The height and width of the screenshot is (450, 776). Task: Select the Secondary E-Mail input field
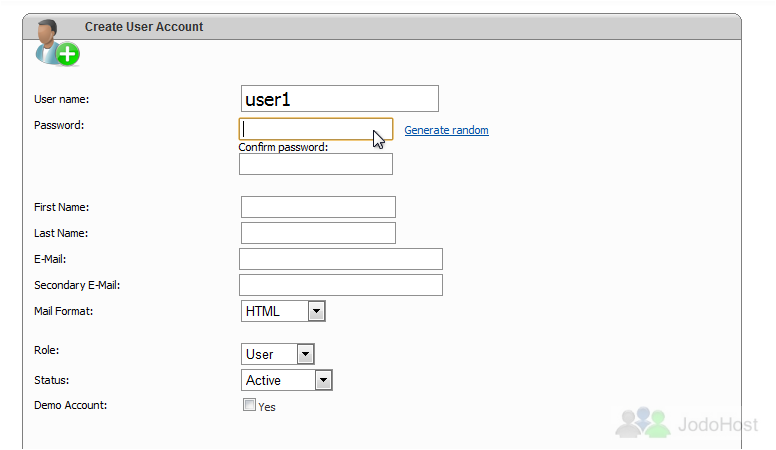(x=341, y=285)
